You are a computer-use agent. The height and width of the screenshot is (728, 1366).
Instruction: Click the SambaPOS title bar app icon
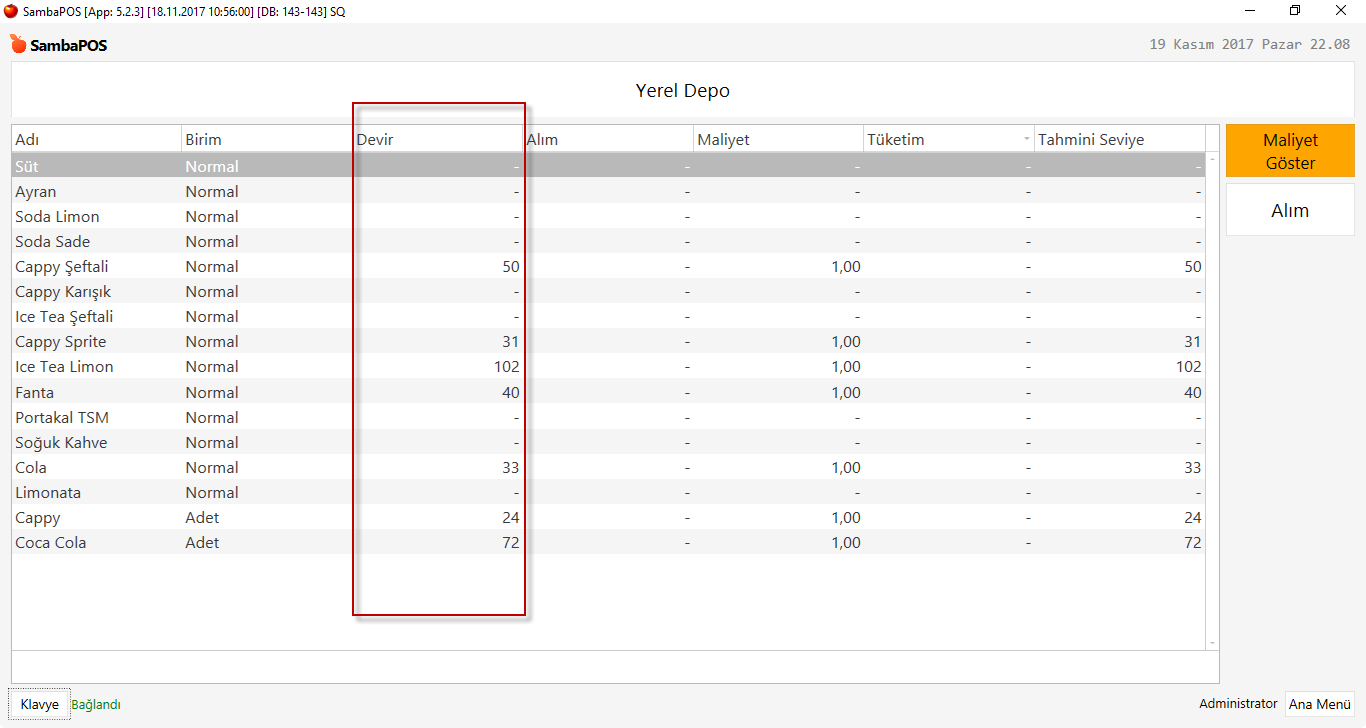11,10
